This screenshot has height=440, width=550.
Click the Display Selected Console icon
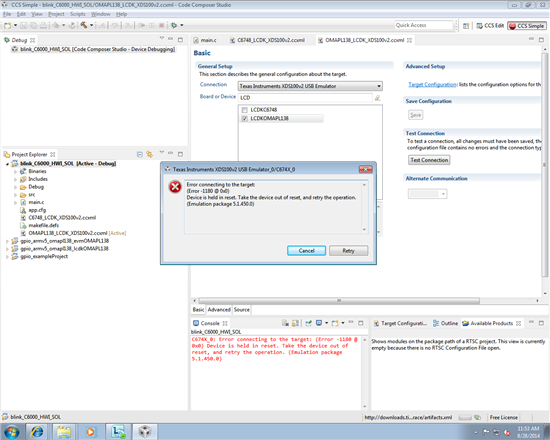319,323
